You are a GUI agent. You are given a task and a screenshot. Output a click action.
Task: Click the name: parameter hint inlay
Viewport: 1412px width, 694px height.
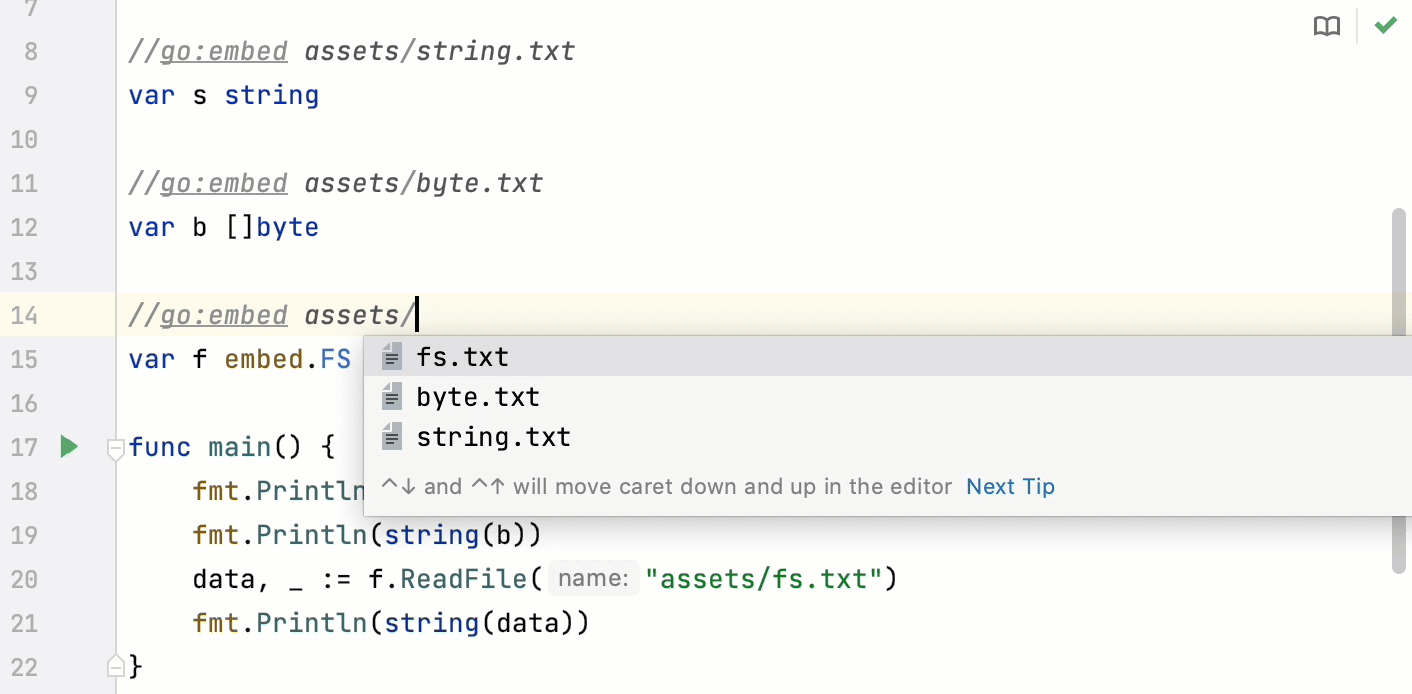click(593, 578)
